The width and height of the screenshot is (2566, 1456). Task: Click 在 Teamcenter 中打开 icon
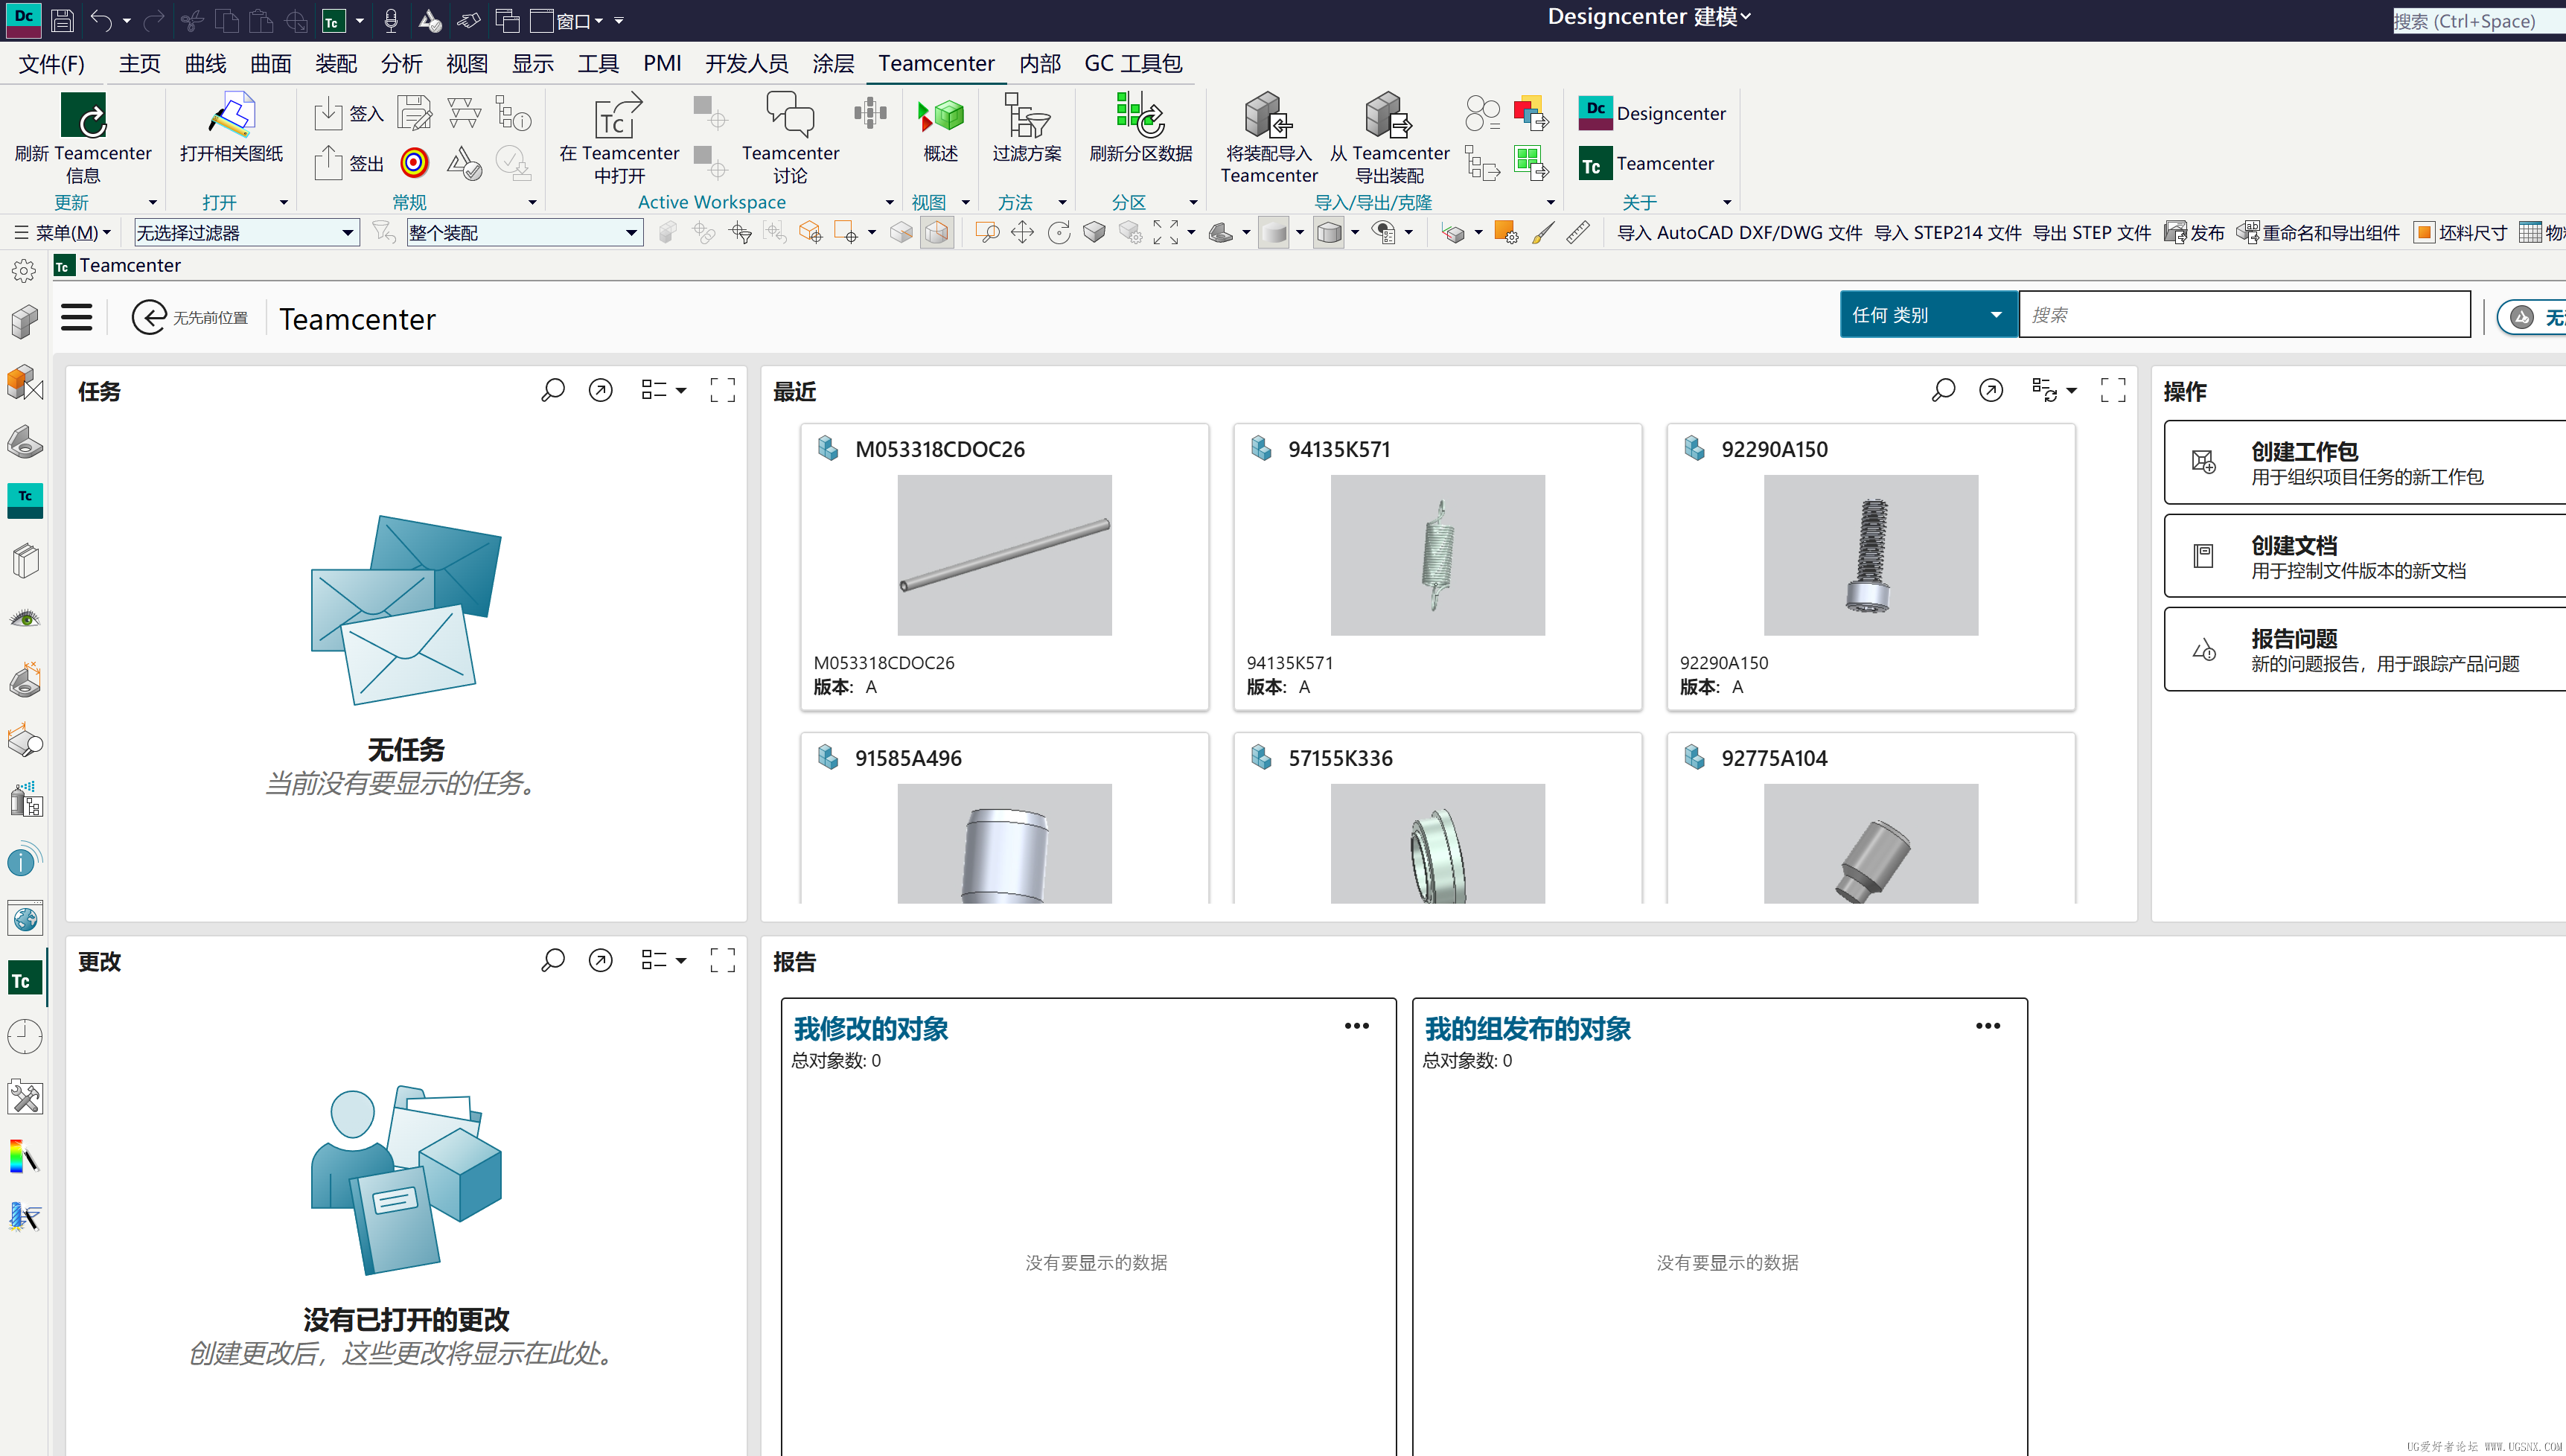click(x=618, y=116)
